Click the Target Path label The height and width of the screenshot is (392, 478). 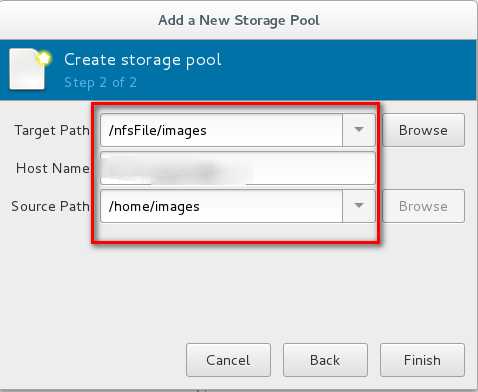coord(52,130)
